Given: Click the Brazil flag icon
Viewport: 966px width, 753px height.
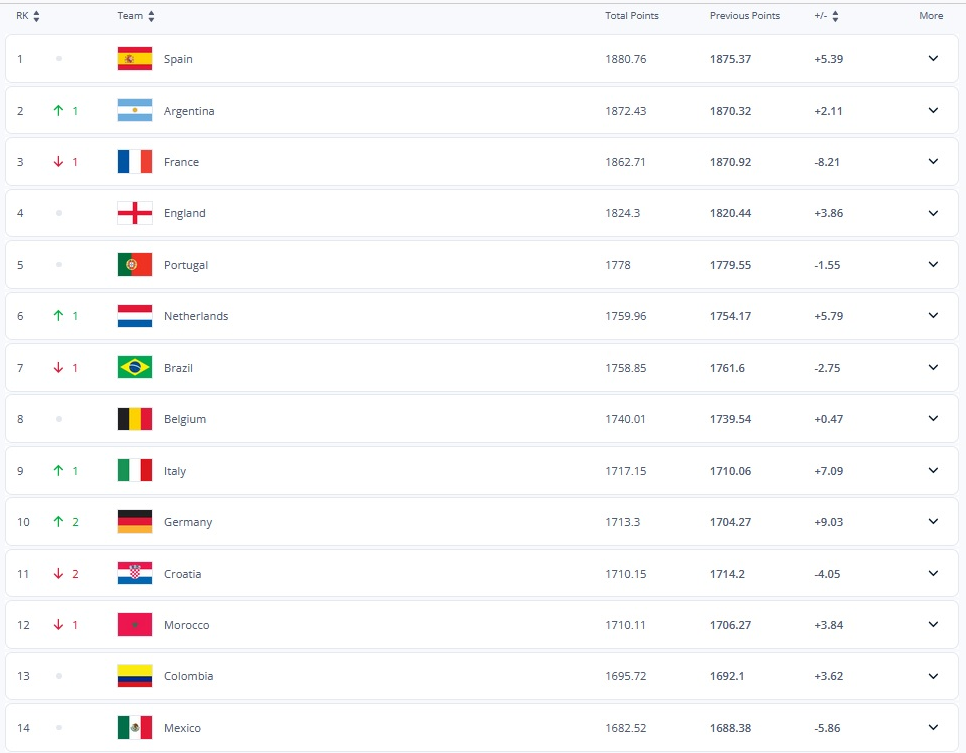Looking at the screenshot, I should click(135, 368).
